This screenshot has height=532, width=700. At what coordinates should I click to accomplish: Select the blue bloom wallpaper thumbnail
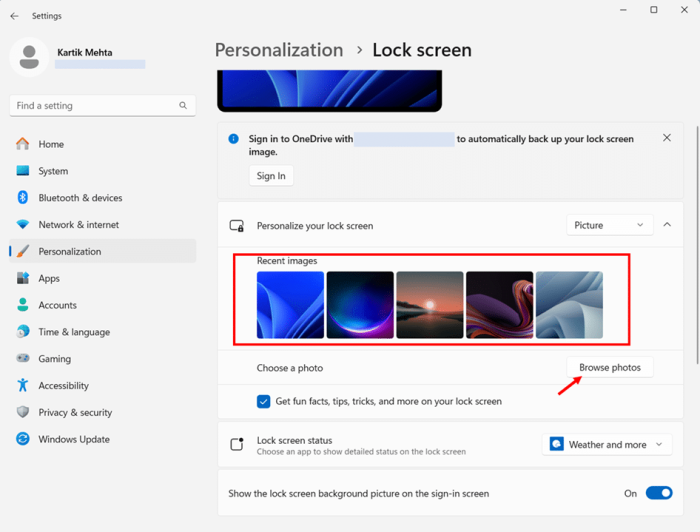290,305
